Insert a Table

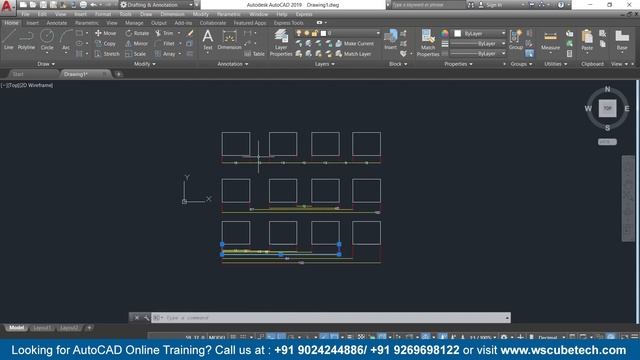254,53
